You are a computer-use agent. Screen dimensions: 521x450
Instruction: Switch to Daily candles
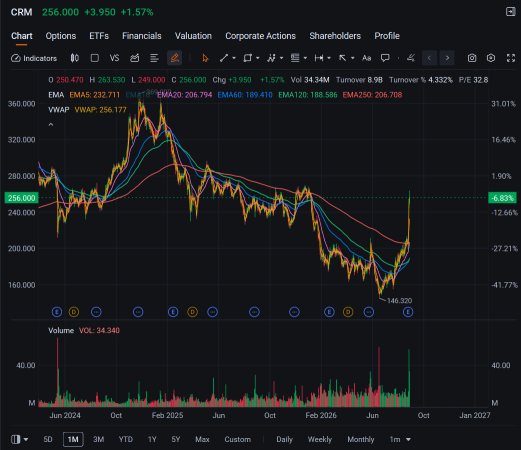pyautogui.click(x=284, y=440)
